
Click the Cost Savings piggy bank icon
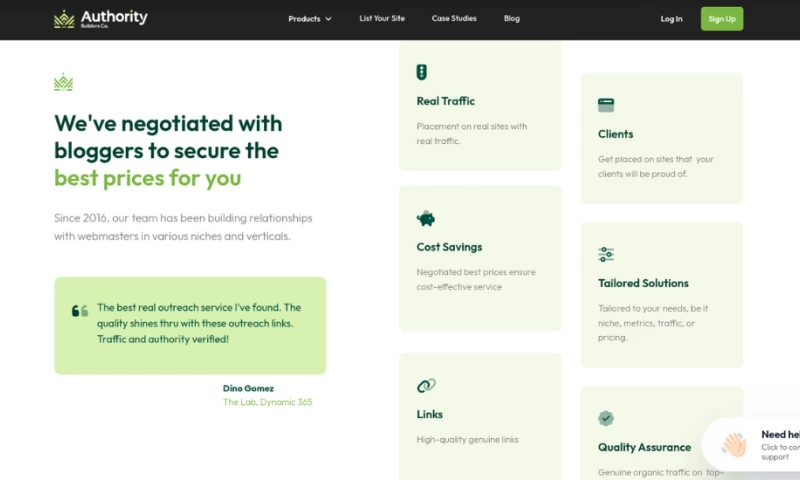point(425,218)
